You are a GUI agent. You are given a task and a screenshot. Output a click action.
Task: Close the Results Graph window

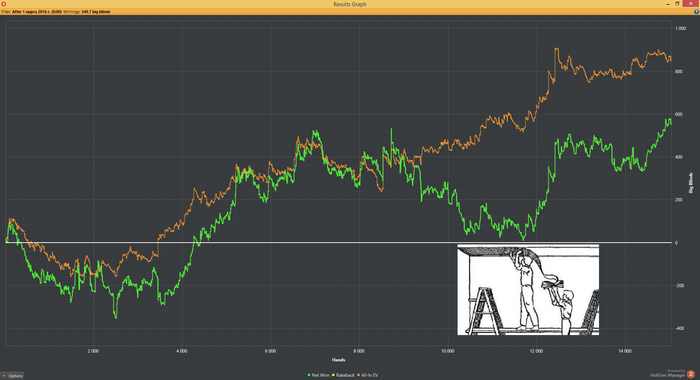(692, 4)
